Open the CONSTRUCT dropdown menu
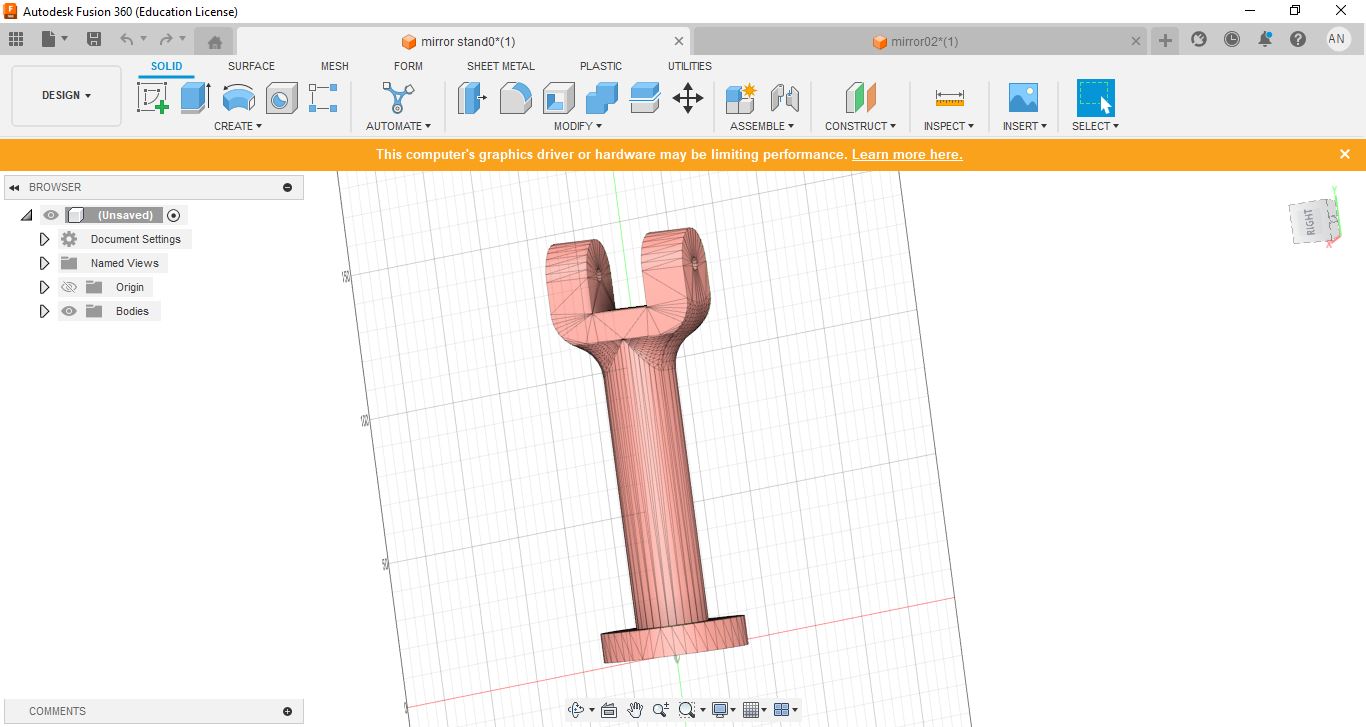This screenshot has height=727, width=1366. [x=860, y=126]
